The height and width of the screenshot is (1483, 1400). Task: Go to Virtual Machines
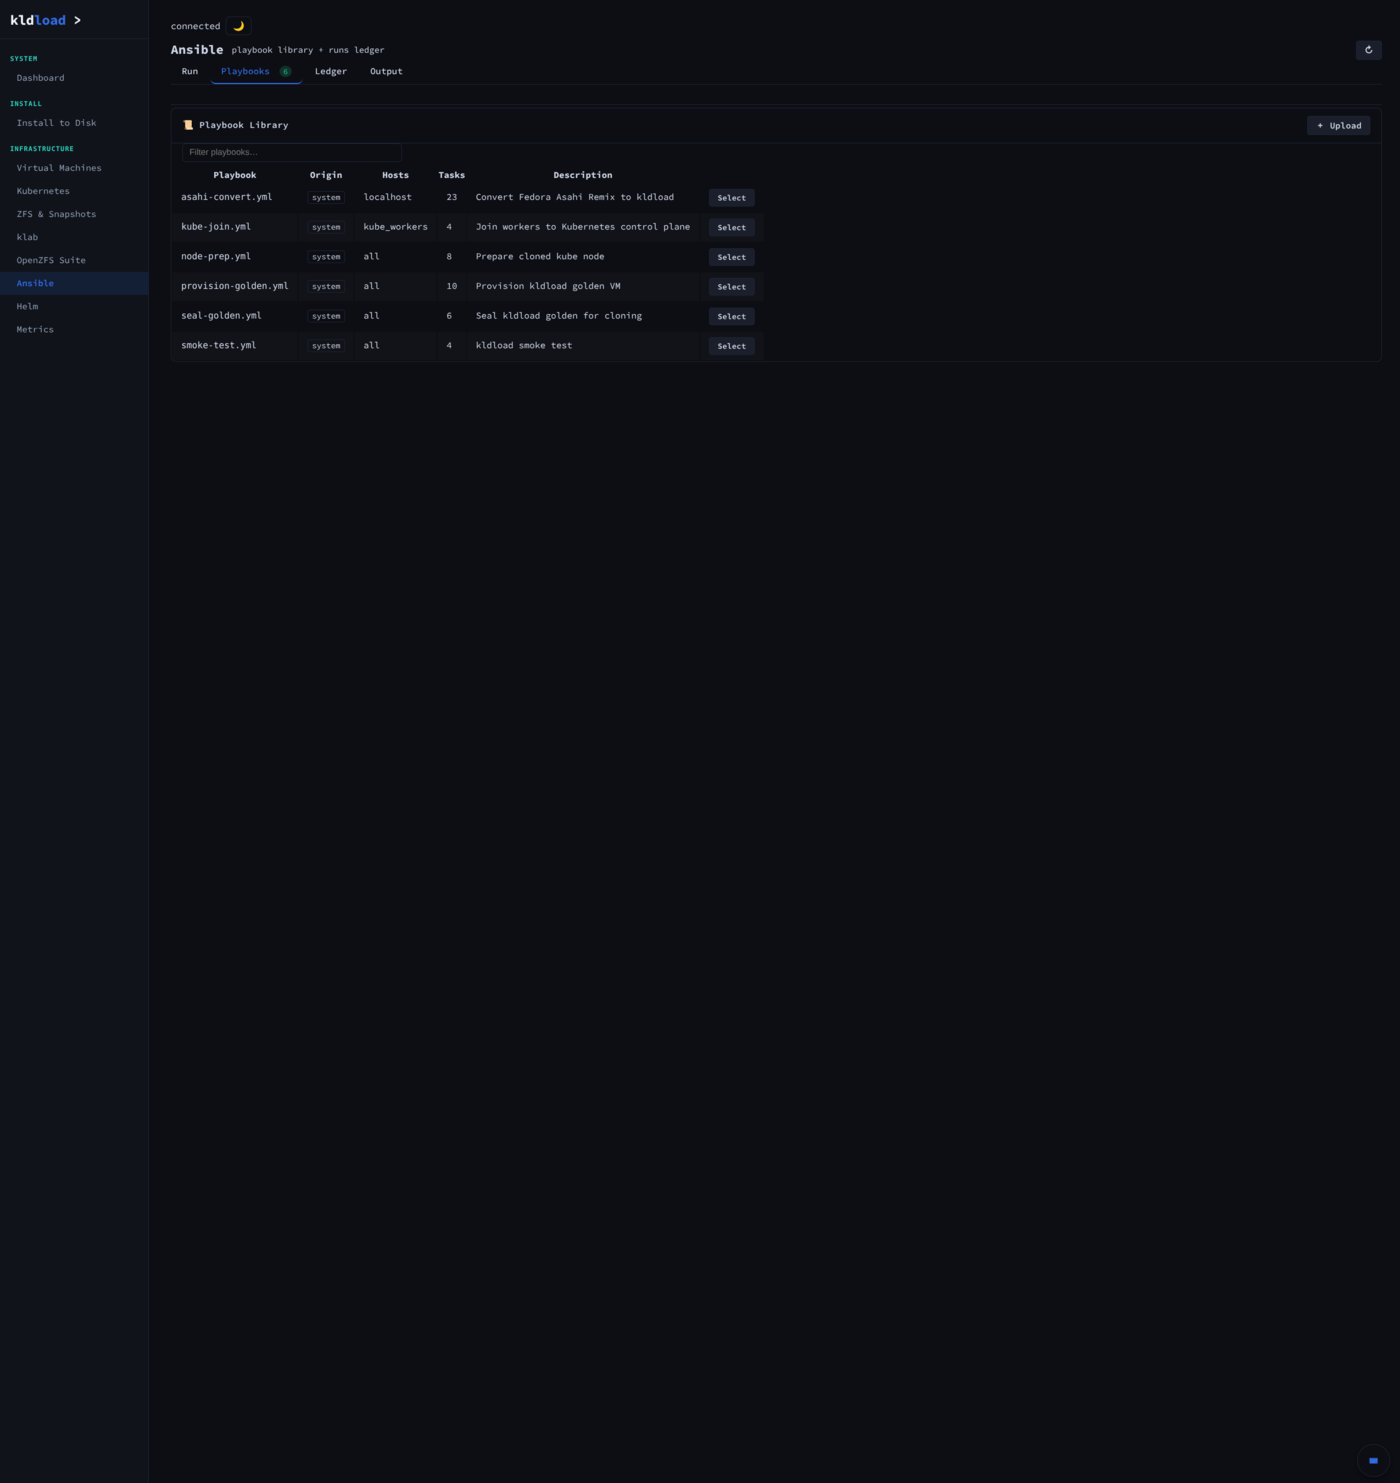pos(74,168)
